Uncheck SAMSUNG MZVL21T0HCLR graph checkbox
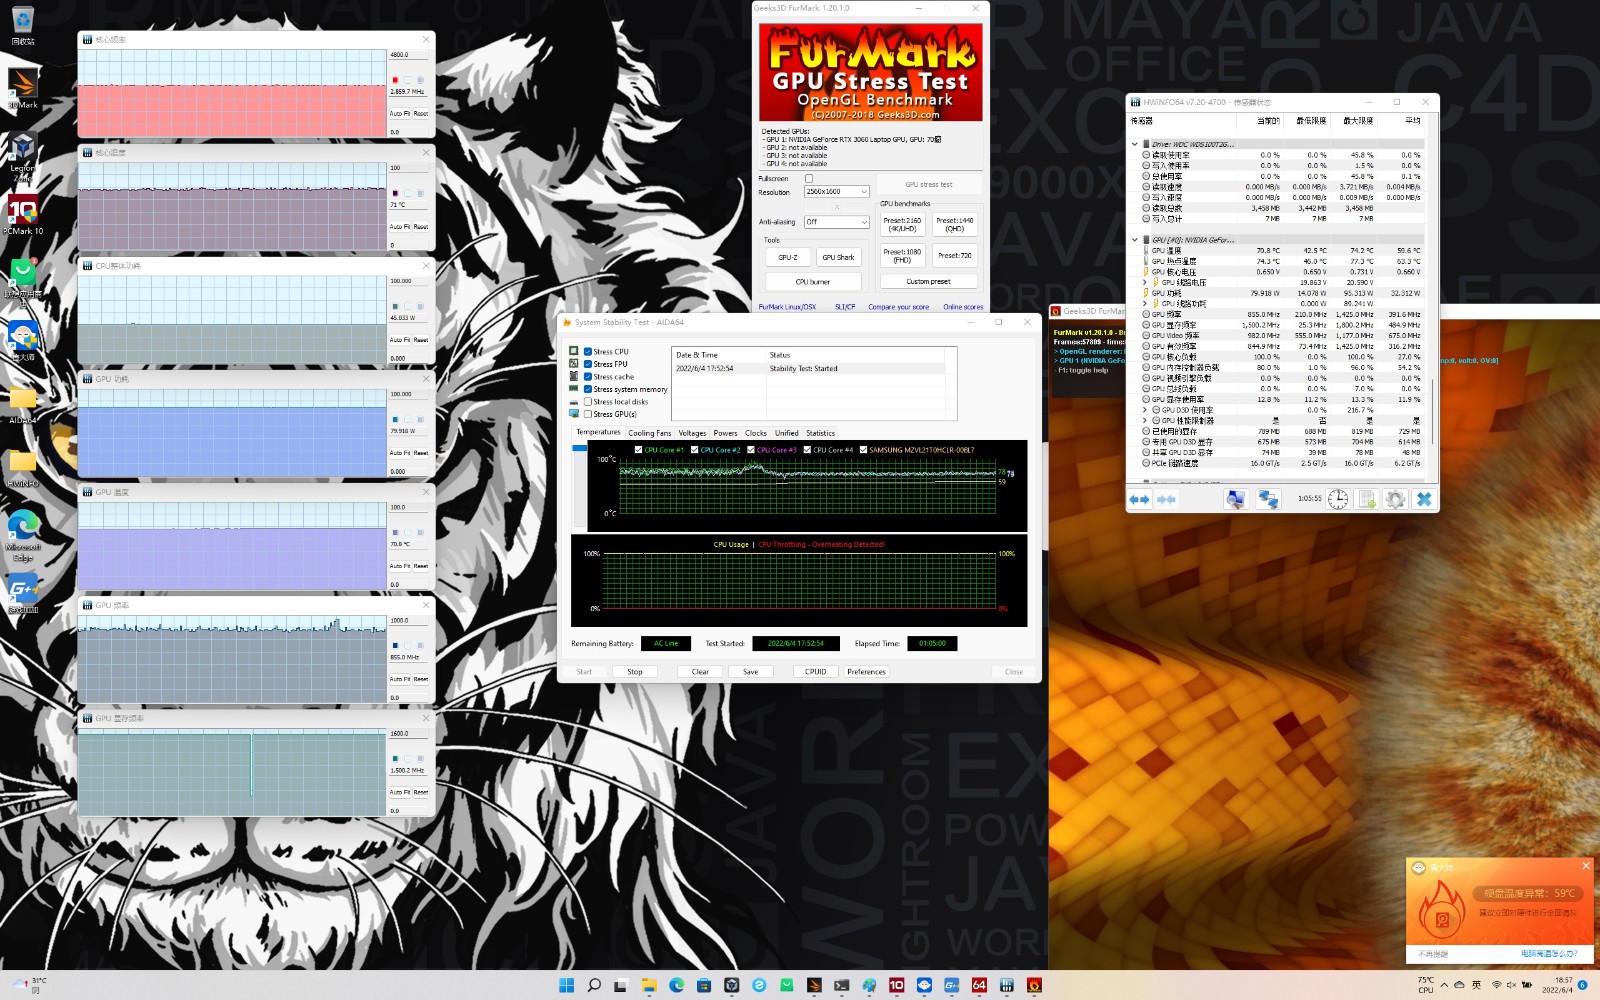This screenshot has width=1600, height=1000. [863, 450]
